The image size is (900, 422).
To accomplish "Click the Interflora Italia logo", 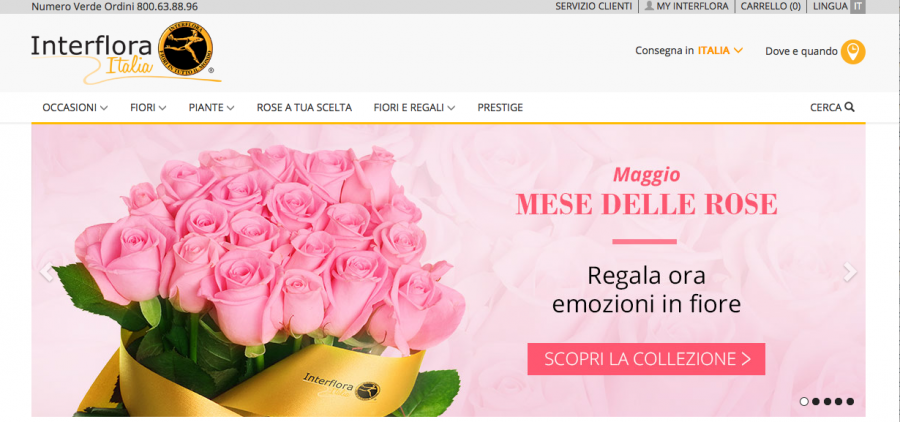I will tap(126, 53).
